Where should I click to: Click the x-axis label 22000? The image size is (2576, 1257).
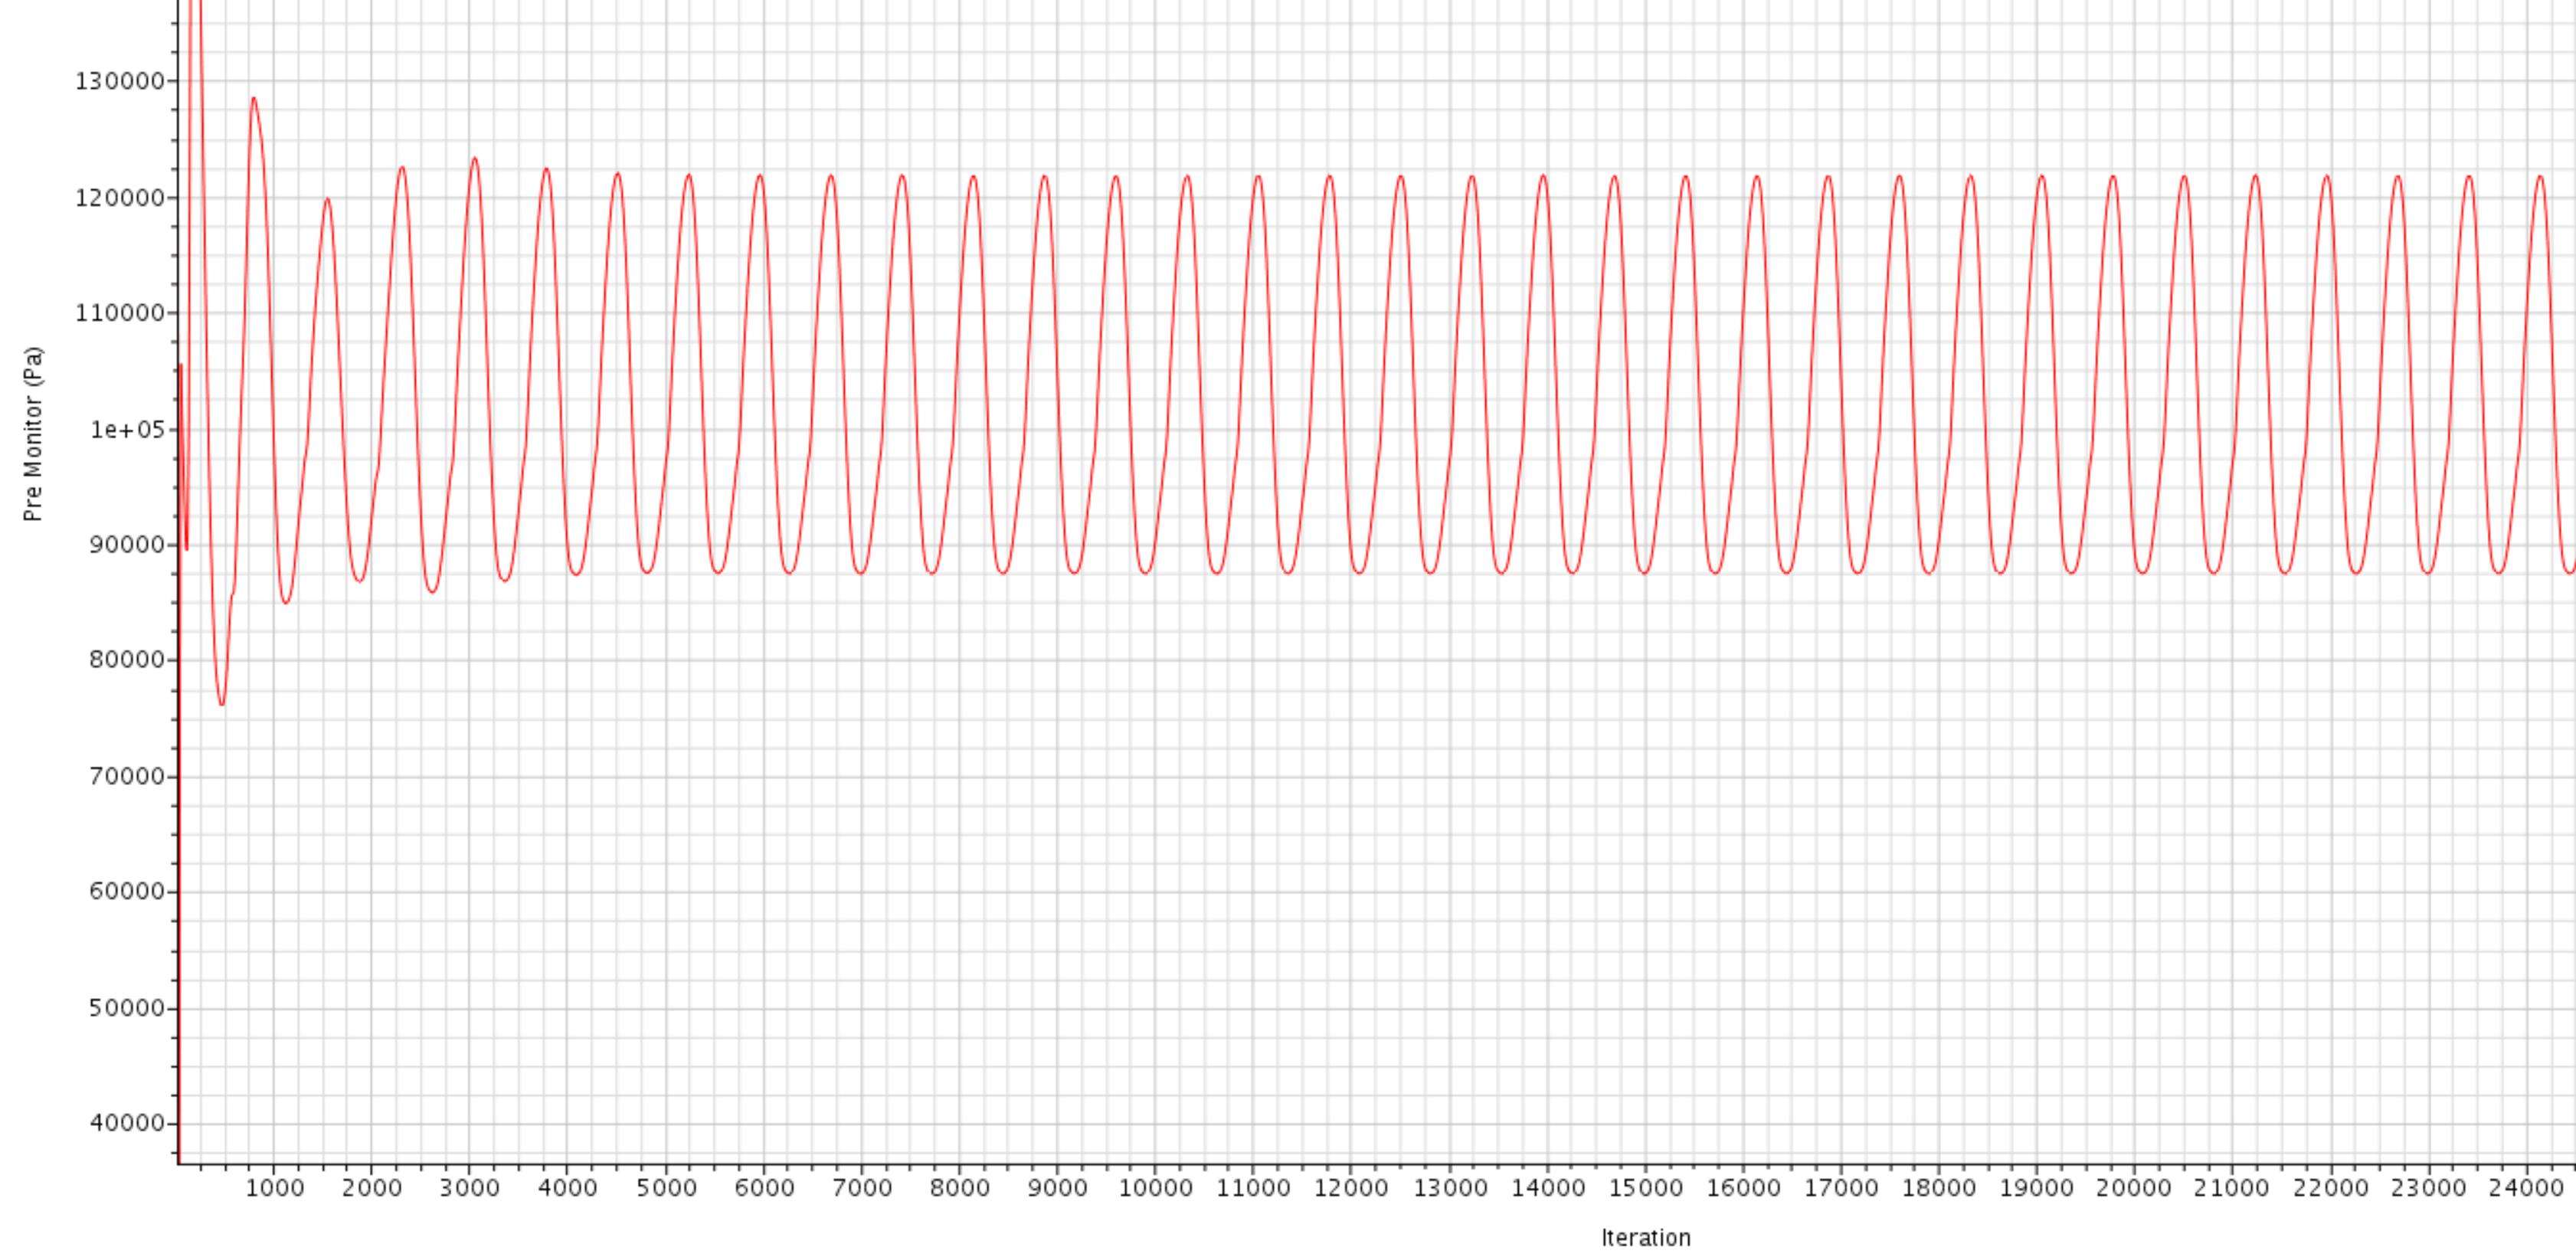coord(2331,1189)
